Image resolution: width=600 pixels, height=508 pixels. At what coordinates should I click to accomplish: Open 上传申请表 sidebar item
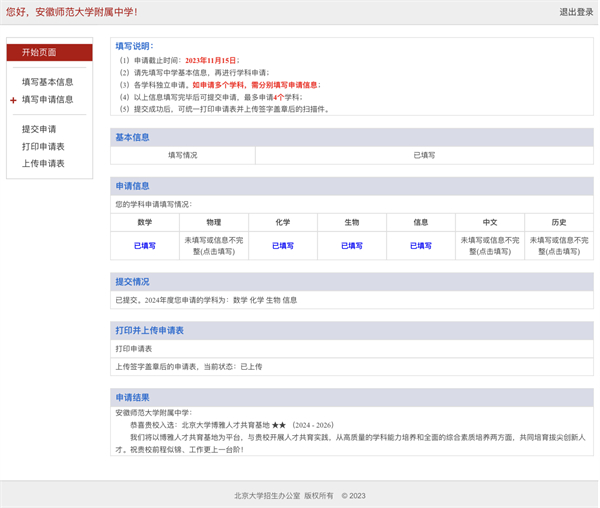pyautogui.click(x=43, y=164)
